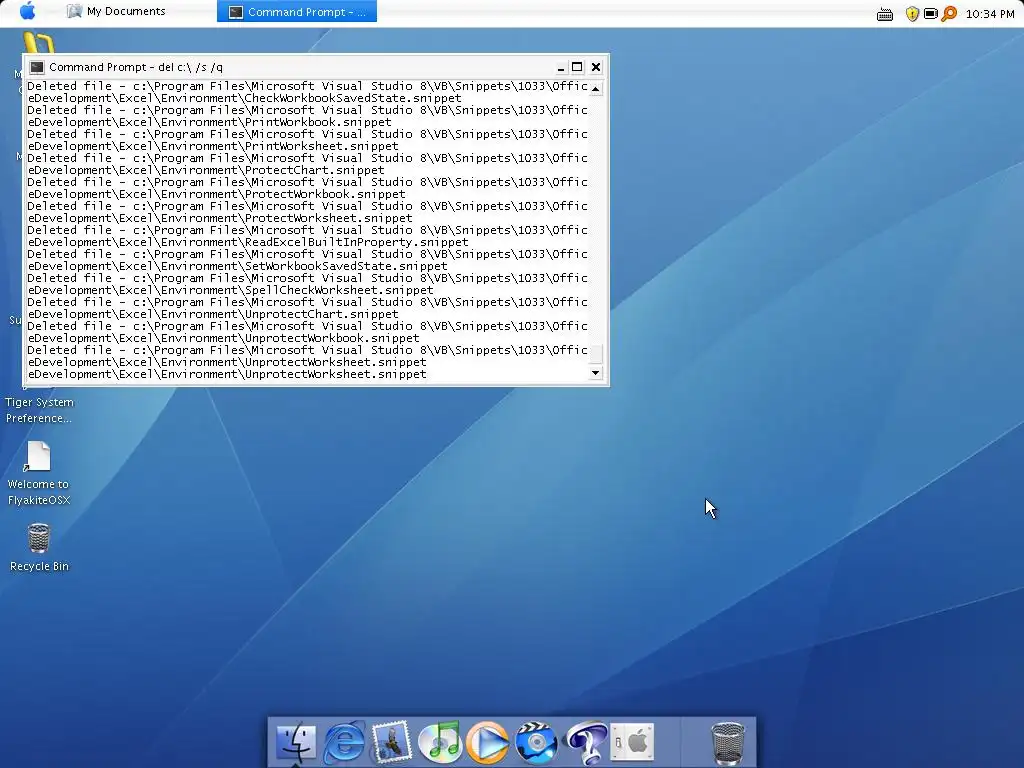Open the Command Prompt window's title bar icon
The height and width of the screenshot is (768, 1024).
pos(37,67)
